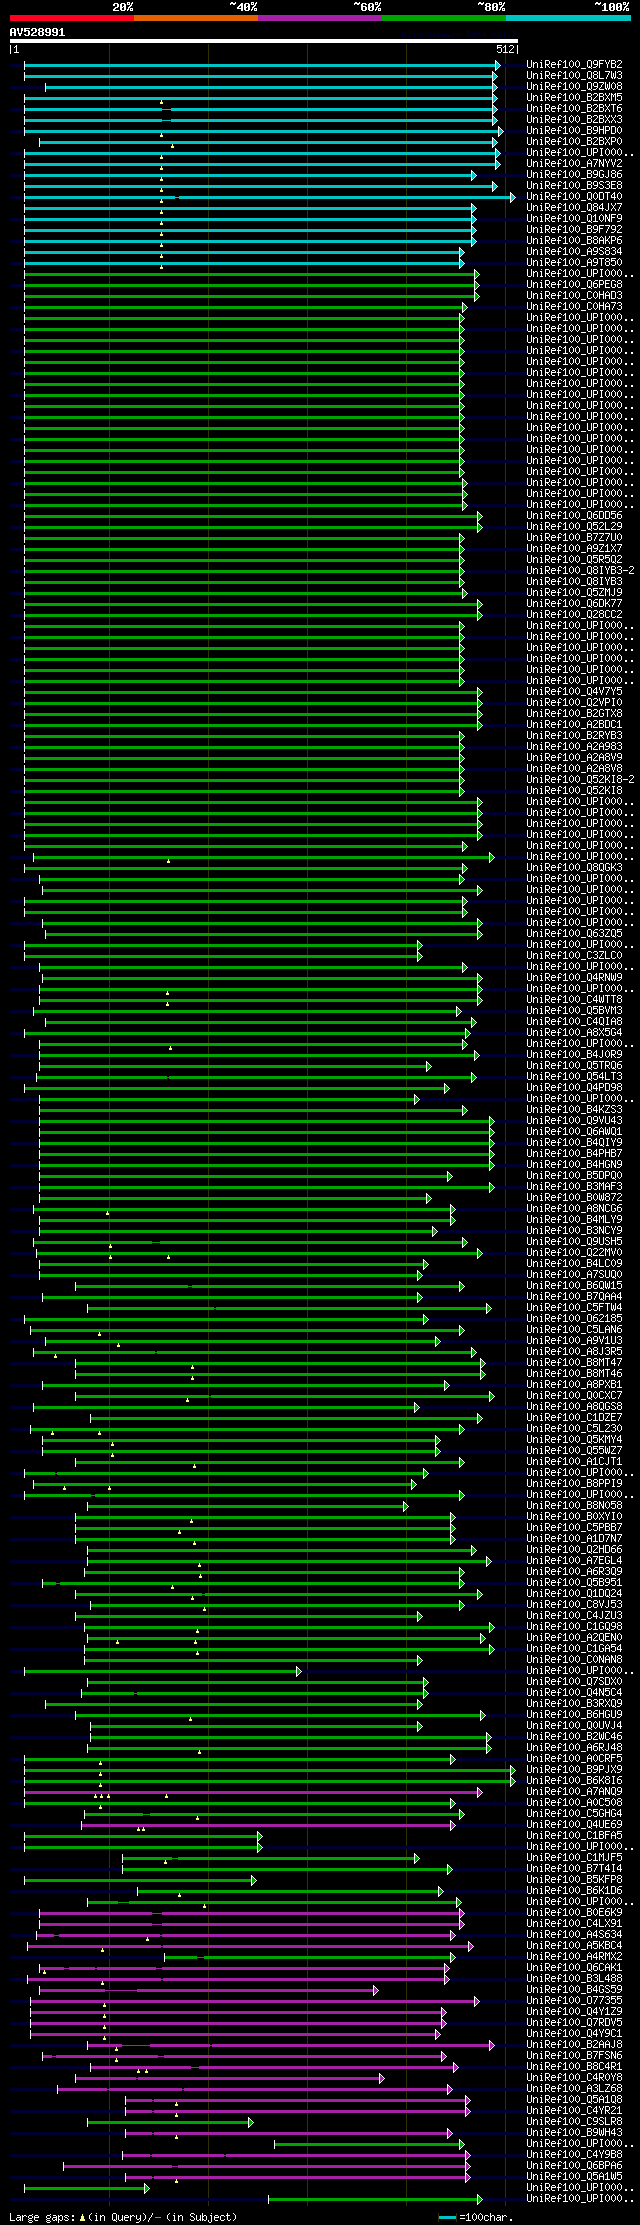Screen dimensions: 640x2225
Task: Select the UniRef100_Q28CC2 label
Action: tap(574, 615)
